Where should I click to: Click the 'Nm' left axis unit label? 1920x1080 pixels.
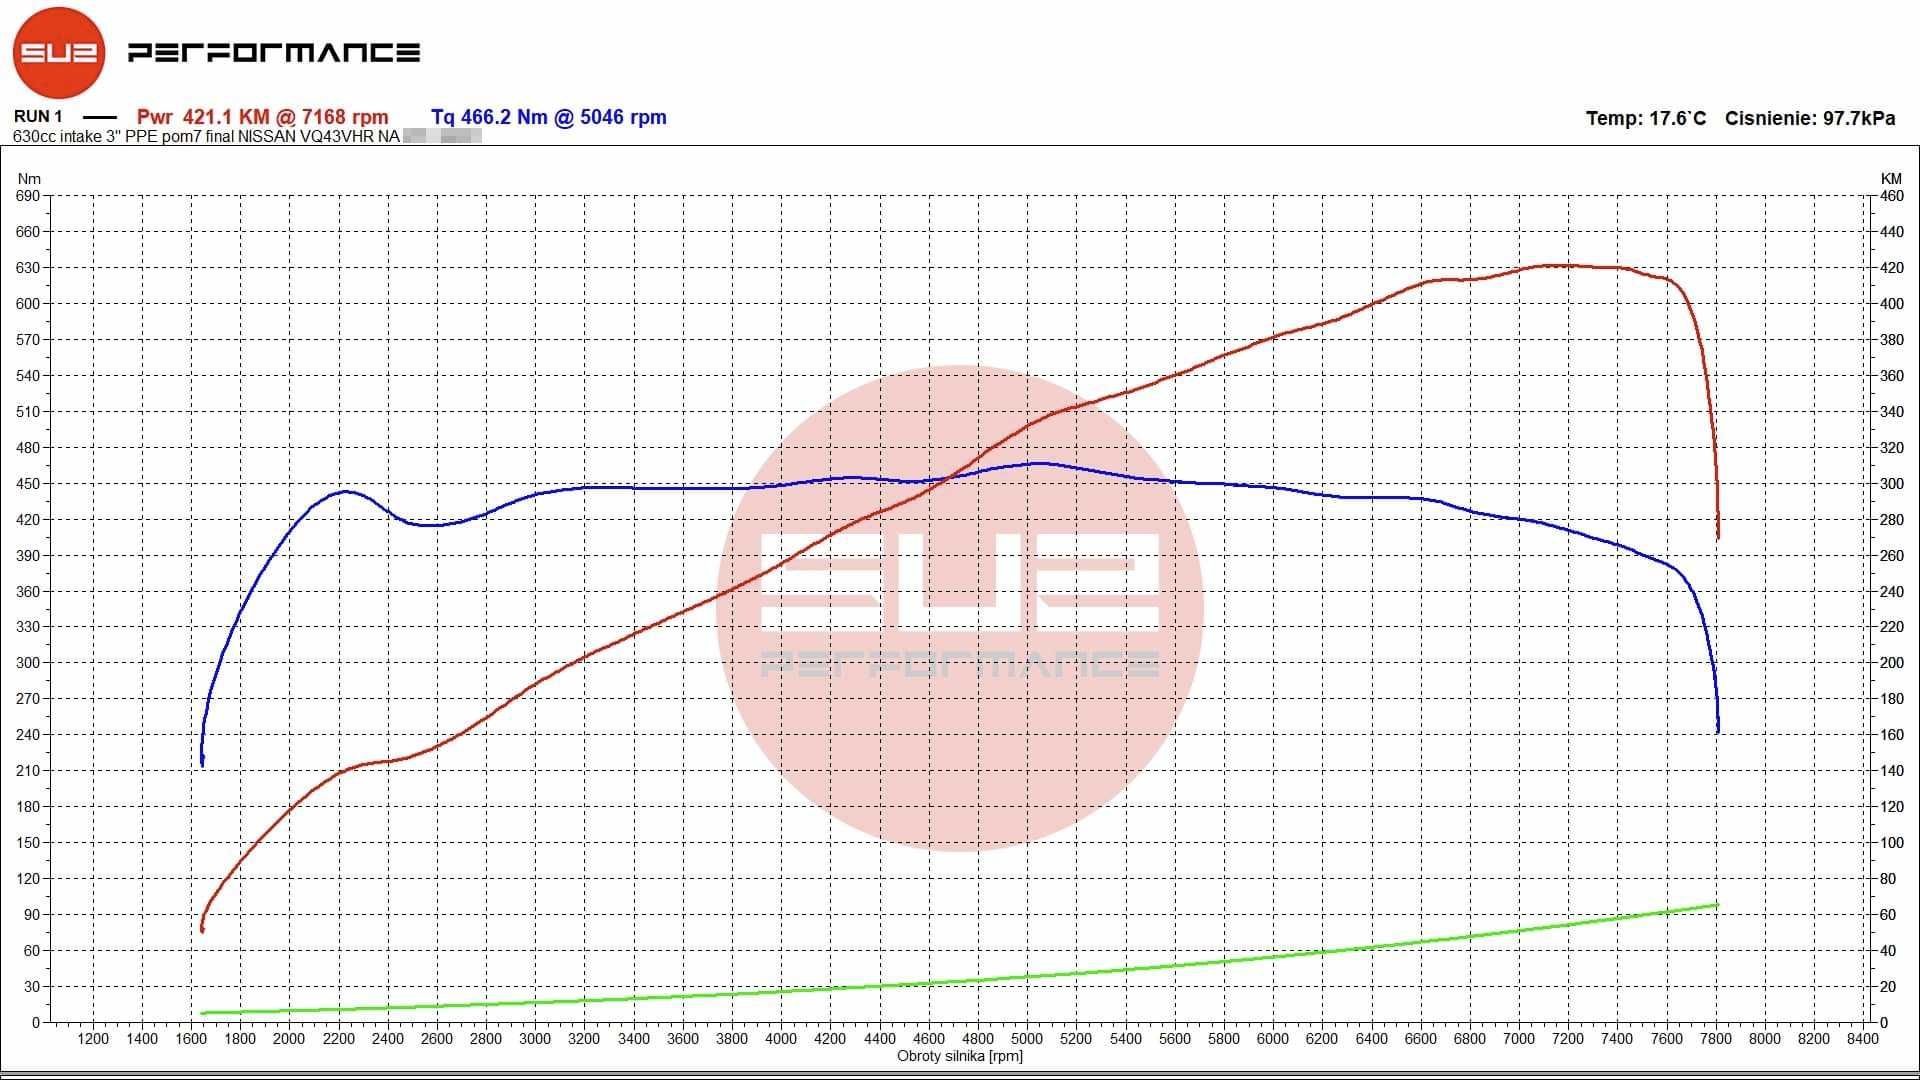29,179
